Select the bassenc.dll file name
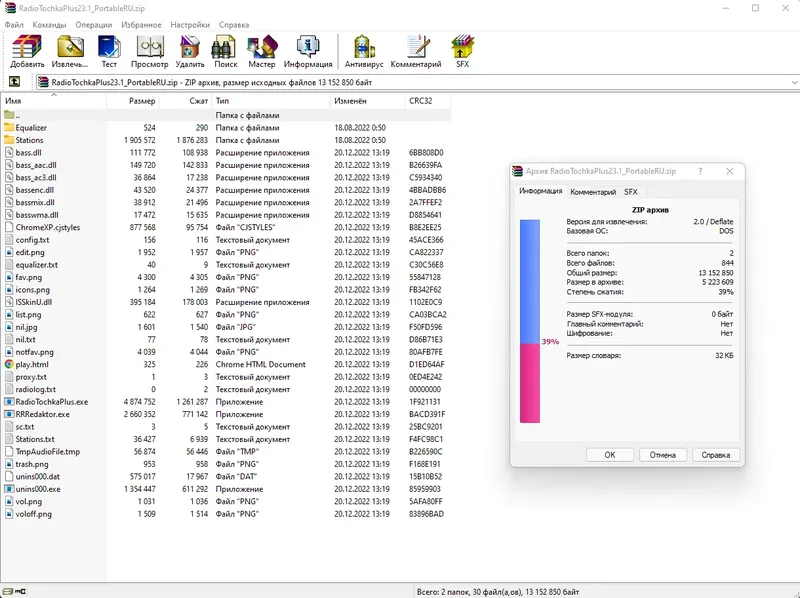 (35, 190)
